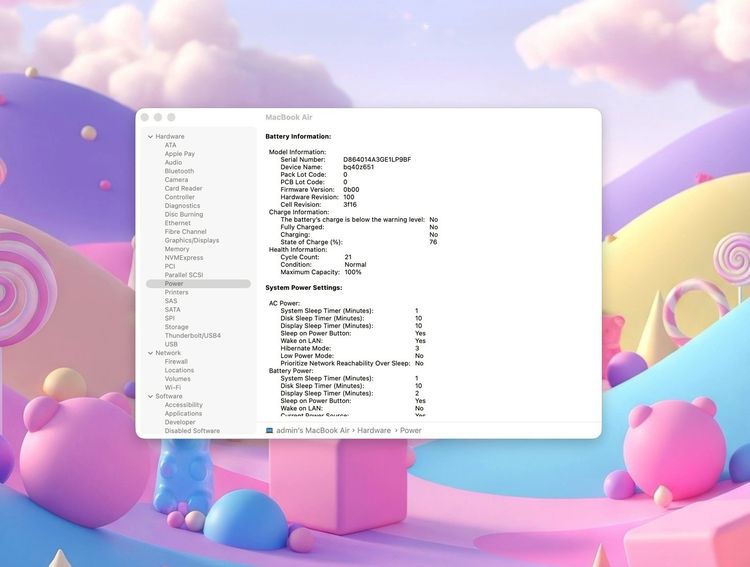750x567 pixels.
Task: Select ATA in the sidebar
Action: pos(170,145)
